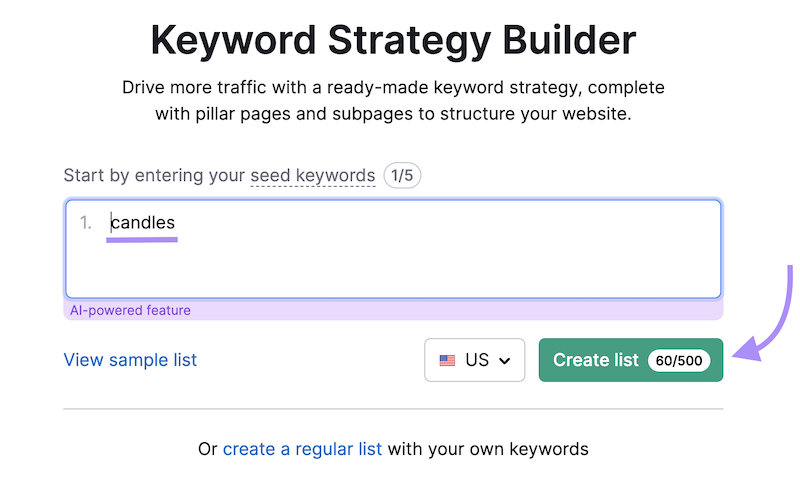Click the 60/500 limit counter badge
This screenshot has height=487, width=800.
[x=679, y=360]
